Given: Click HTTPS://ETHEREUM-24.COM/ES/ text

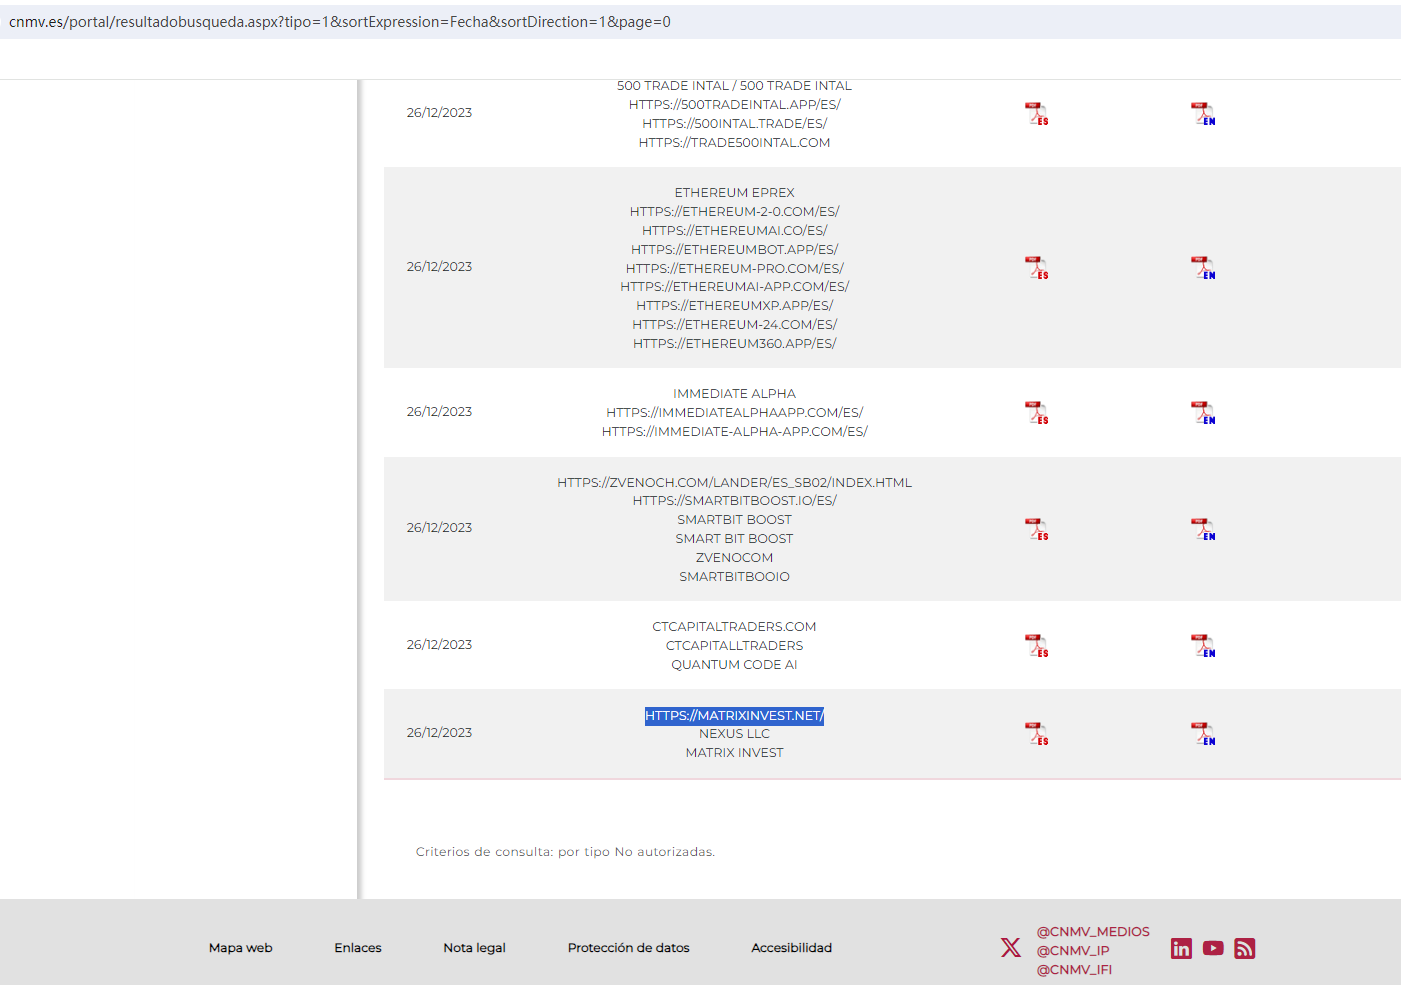Looking at the screenshot, I should pos(734,325).
